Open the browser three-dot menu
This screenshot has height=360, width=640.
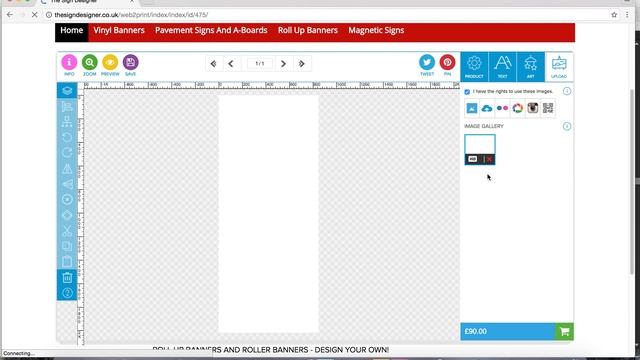(627, 15)
